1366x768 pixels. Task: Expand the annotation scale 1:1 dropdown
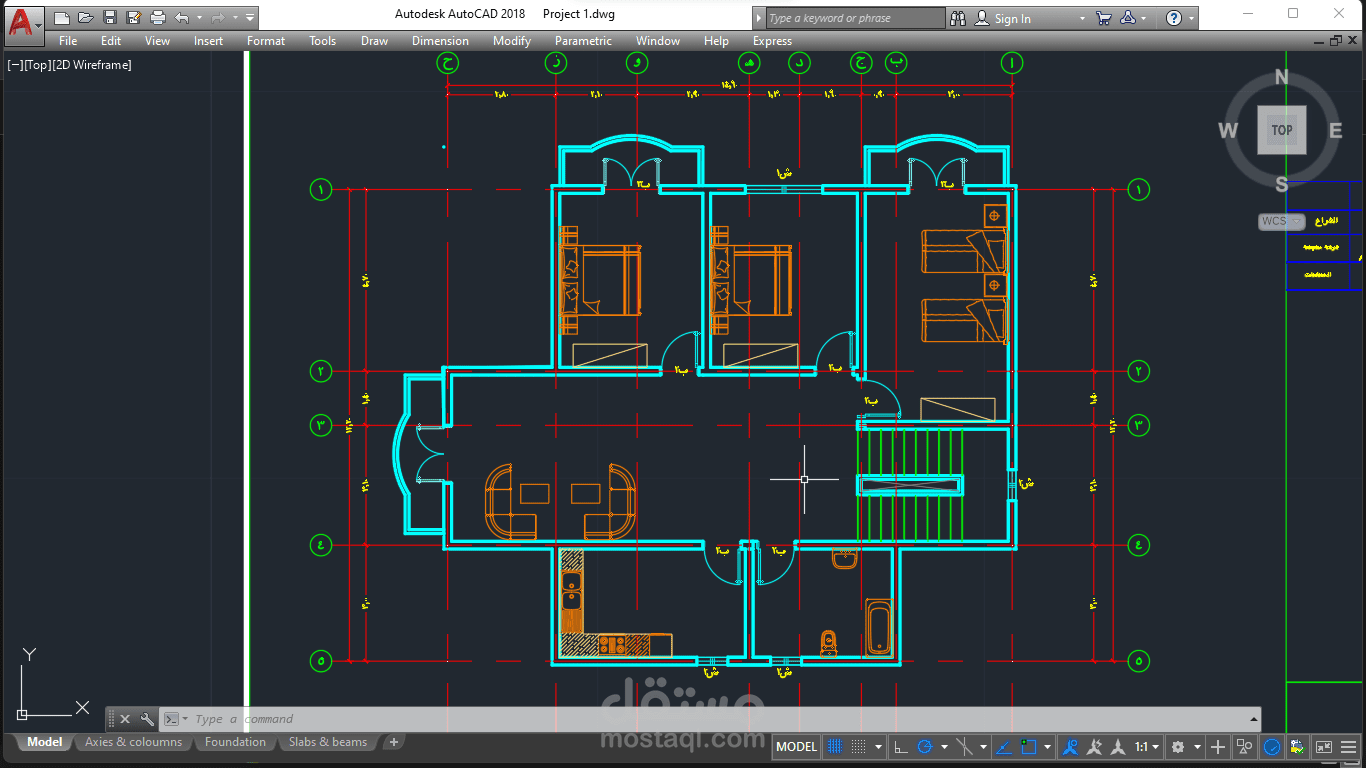1147,747
